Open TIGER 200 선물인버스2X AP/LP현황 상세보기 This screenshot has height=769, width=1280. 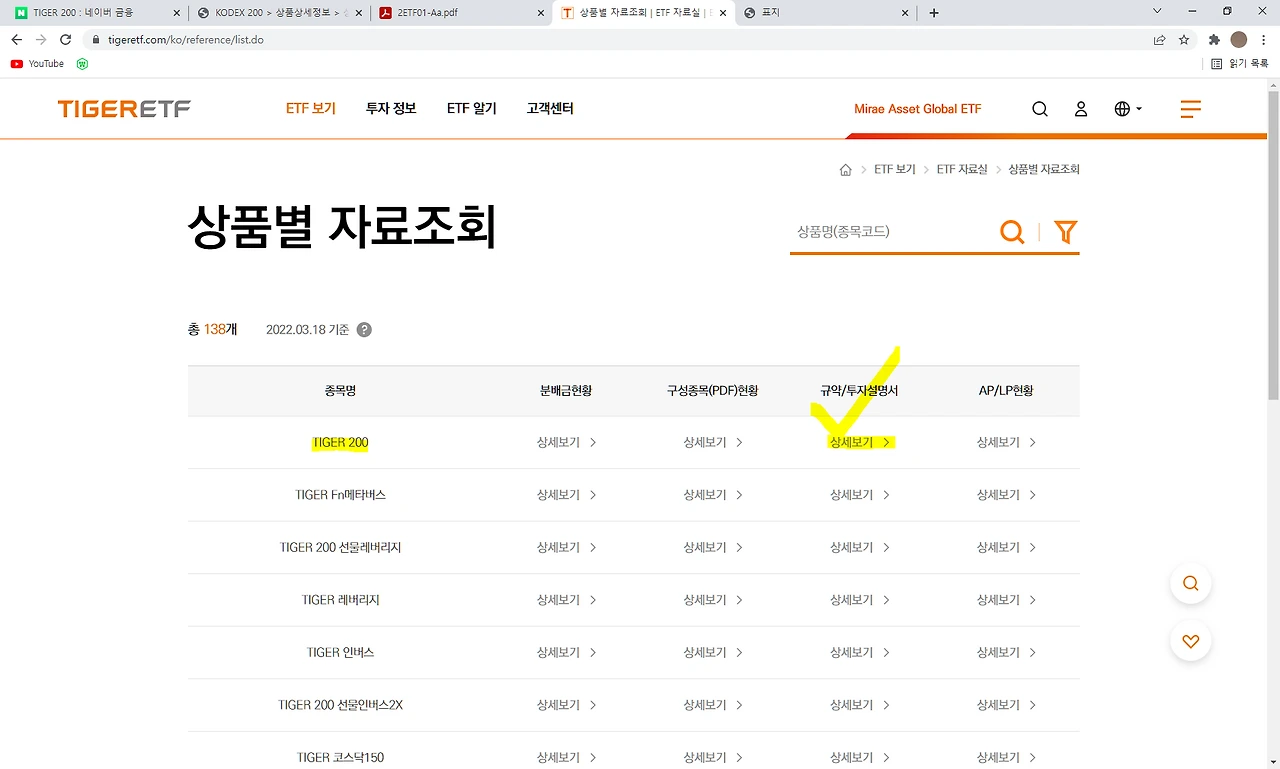tap(1006, 705)
